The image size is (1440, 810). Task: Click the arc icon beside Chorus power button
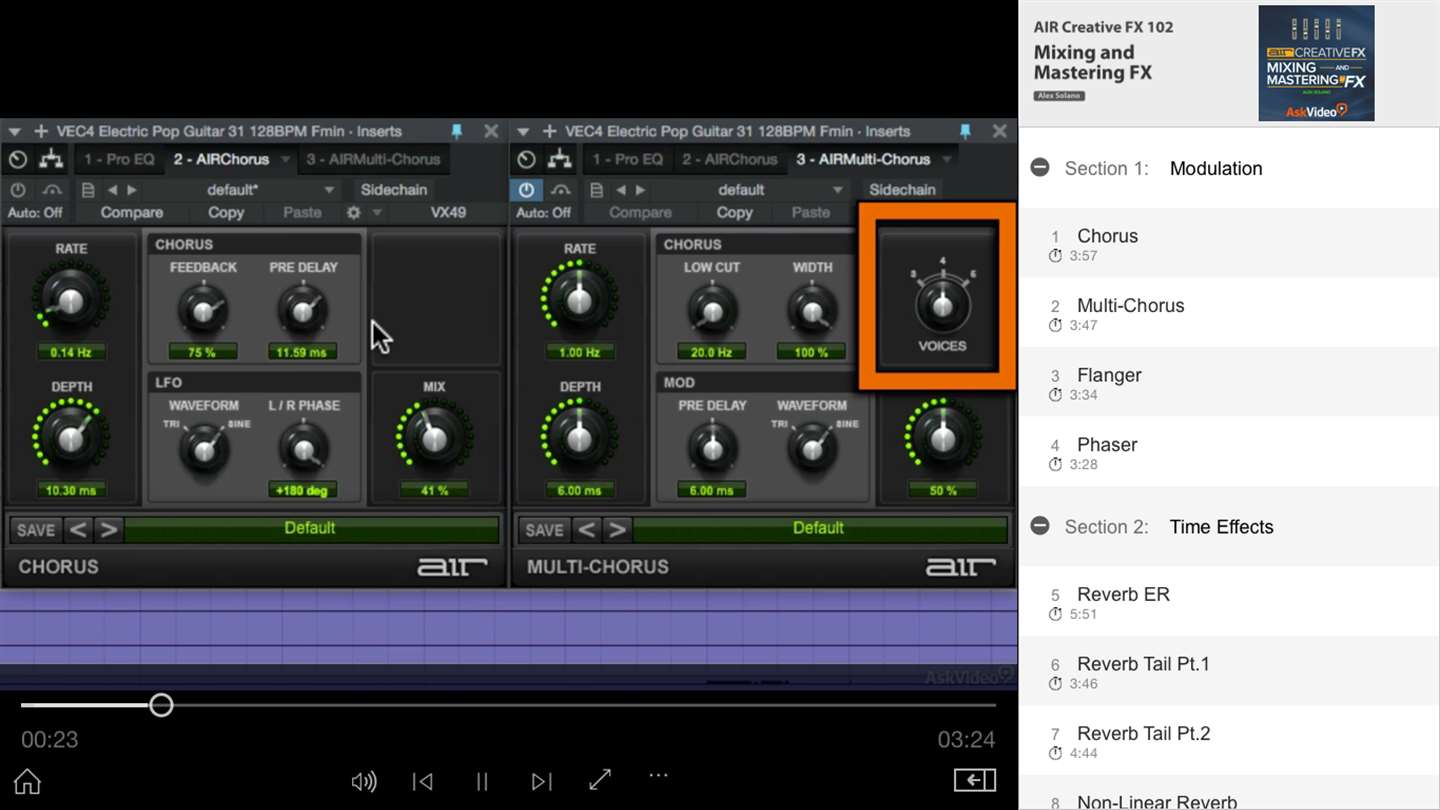point(52,190)
